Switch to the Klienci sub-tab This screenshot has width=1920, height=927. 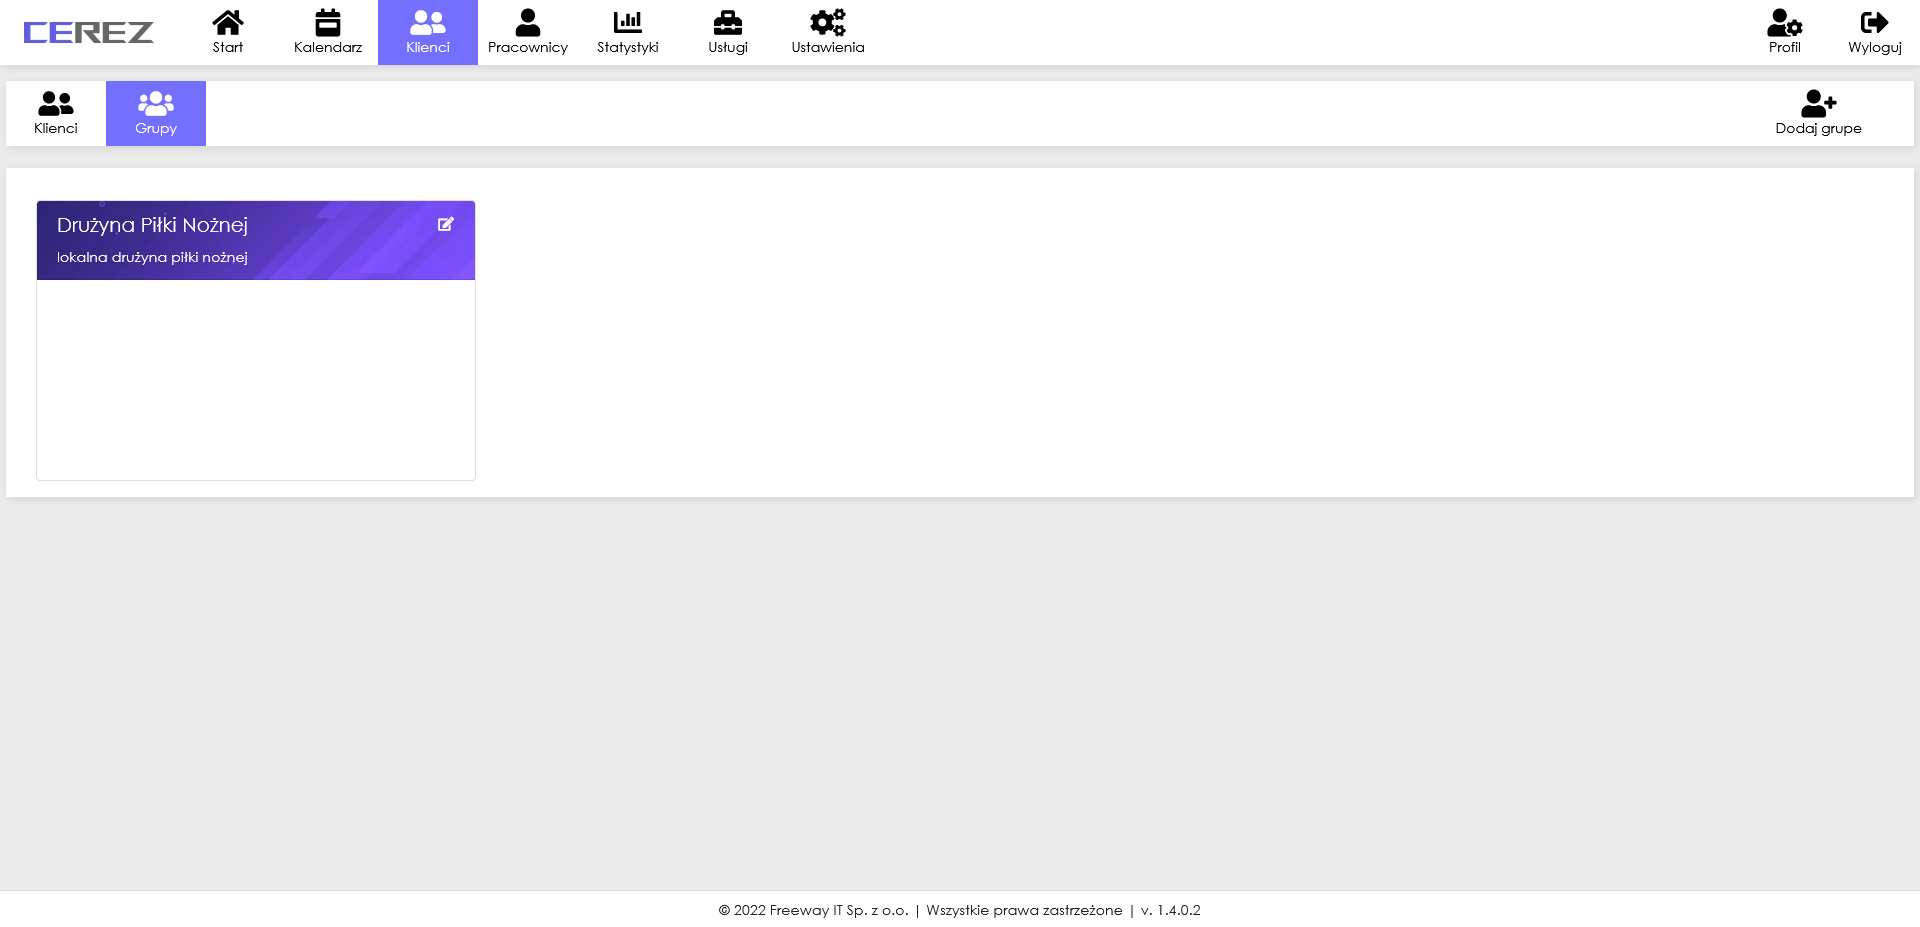[x=56, y=113]
